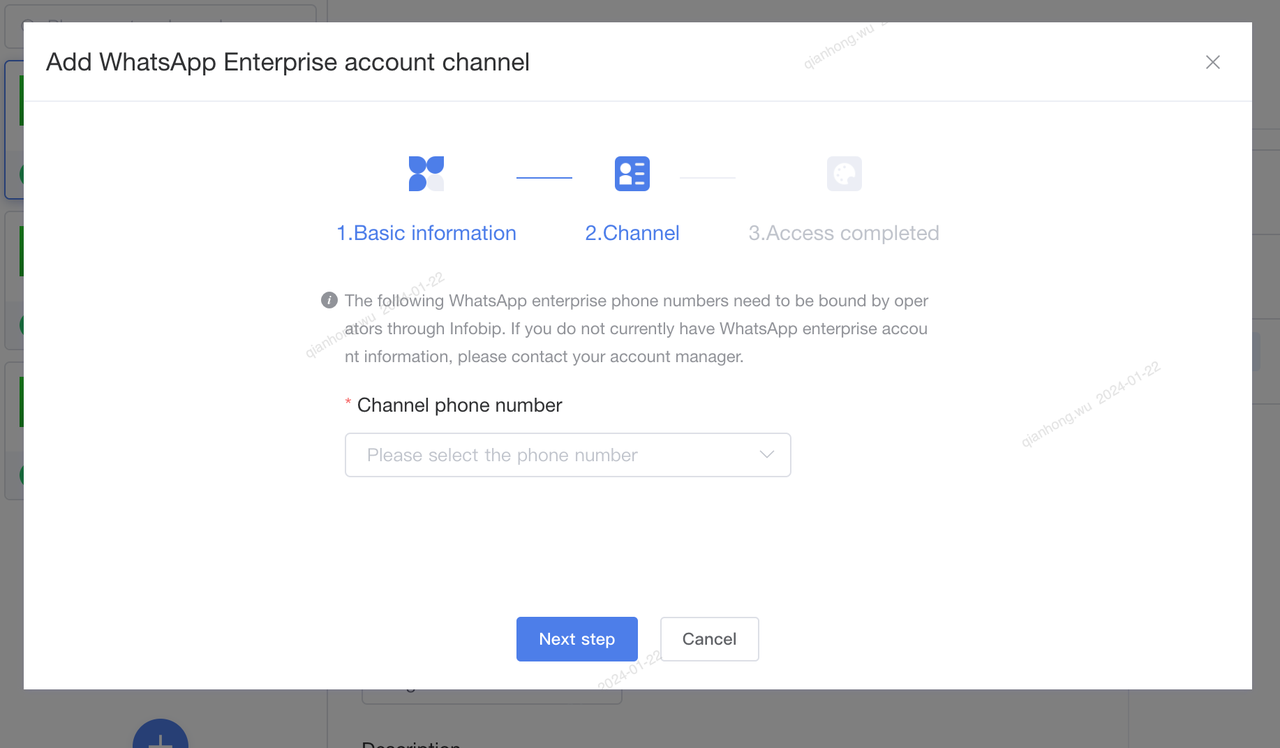Click the Access completed step icon
1280x748 pixels.
[x=844, y=174]
